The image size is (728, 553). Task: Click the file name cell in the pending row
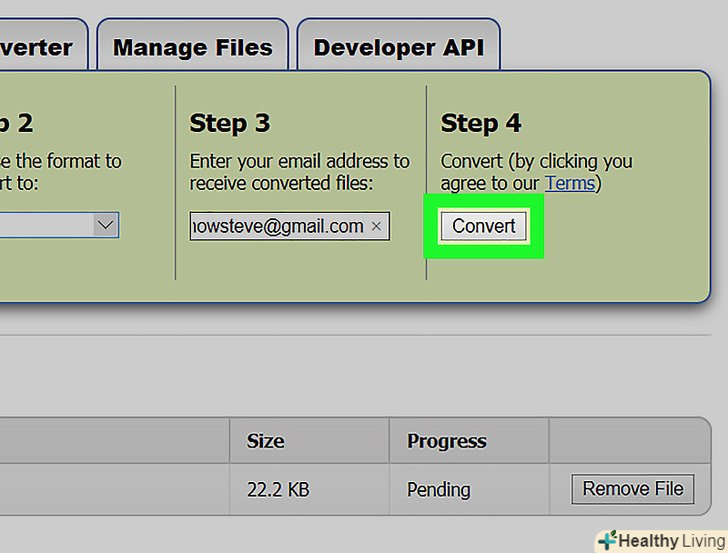[x=110, y=490]
